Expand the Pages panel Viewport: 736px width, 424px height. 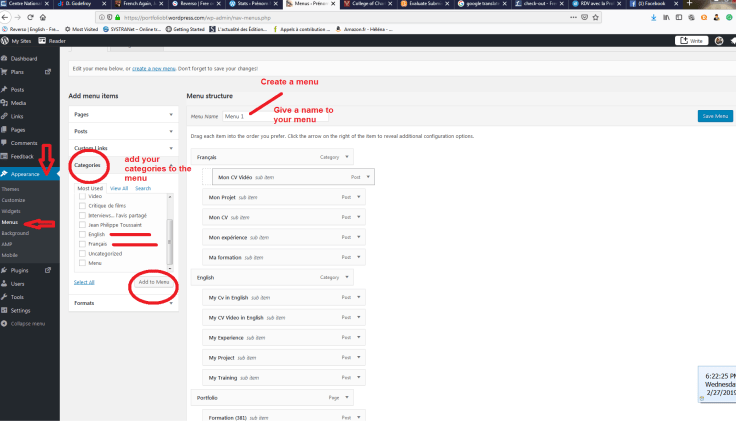[x=121, y=115]
